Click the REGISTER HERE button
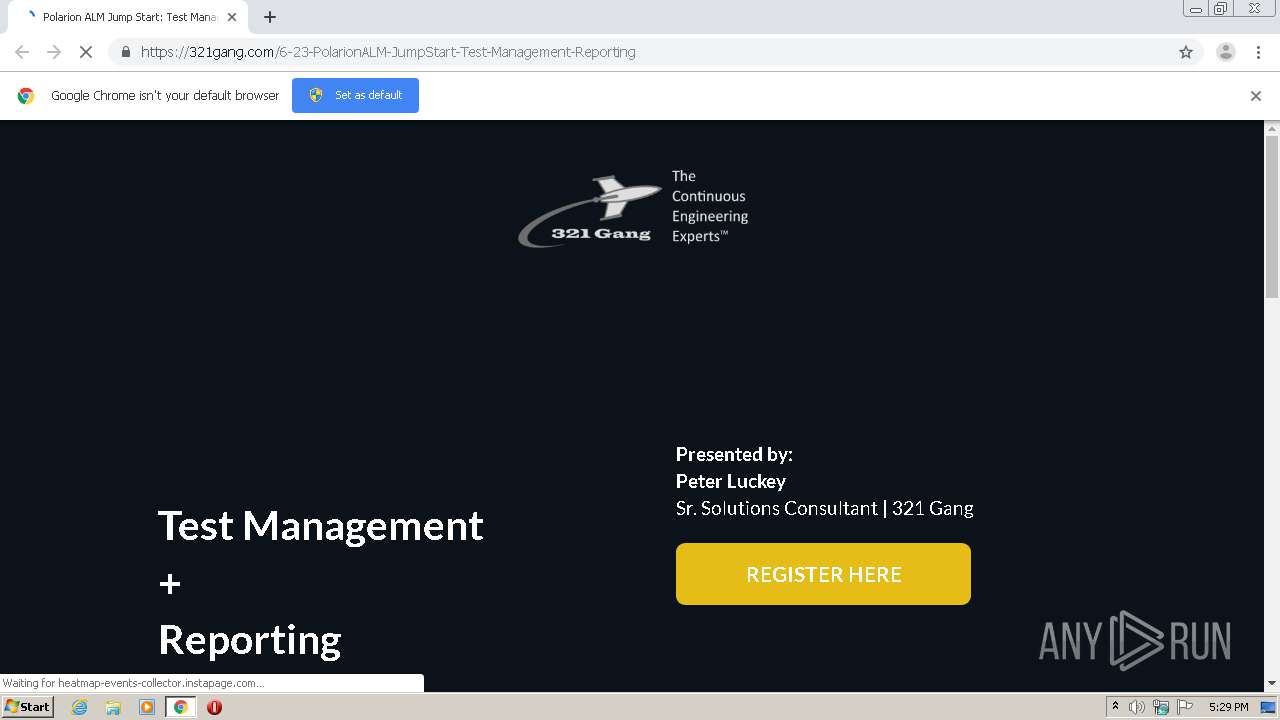1280x720 pixels. point(823,574)
